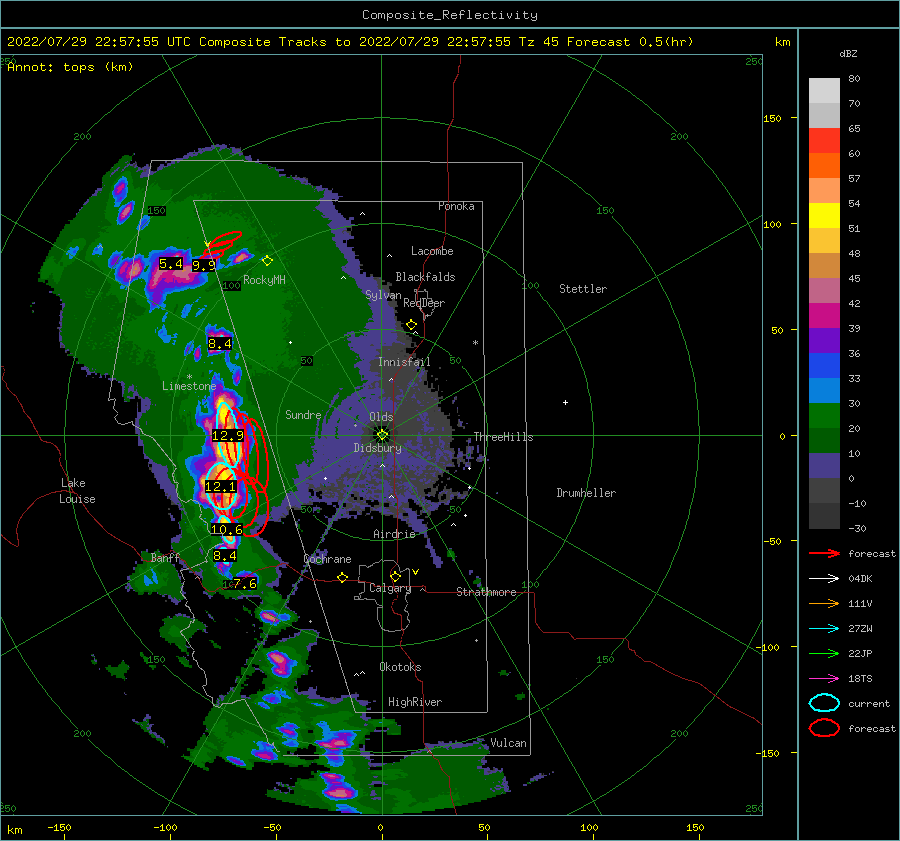The height and width of the screenshot is (841, 900).
Task: Click the dark orange swatch between 60 and 57
Action: tap(824, 165)
